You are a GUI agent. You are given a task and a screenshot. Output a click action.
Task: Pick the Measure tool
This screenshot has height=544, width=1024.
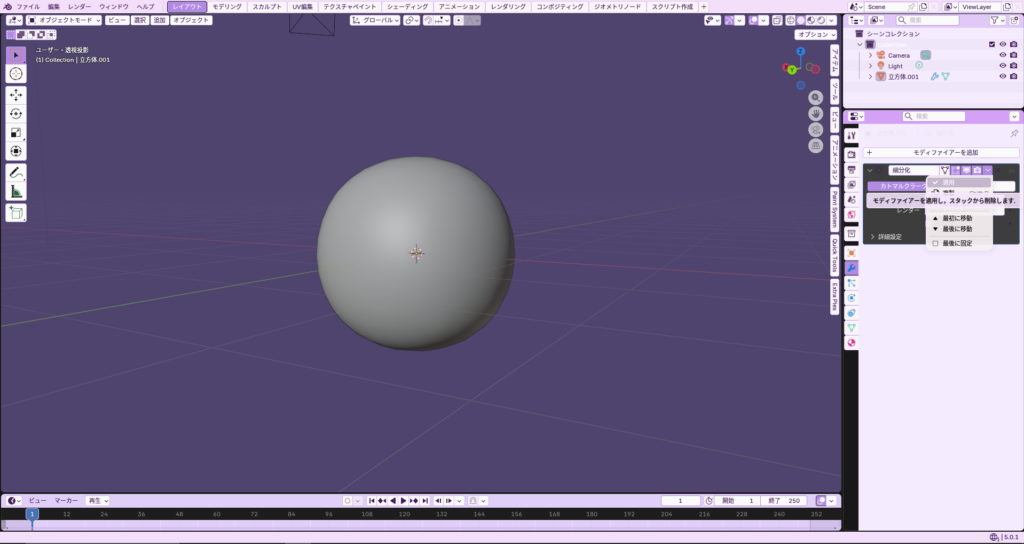16,192
